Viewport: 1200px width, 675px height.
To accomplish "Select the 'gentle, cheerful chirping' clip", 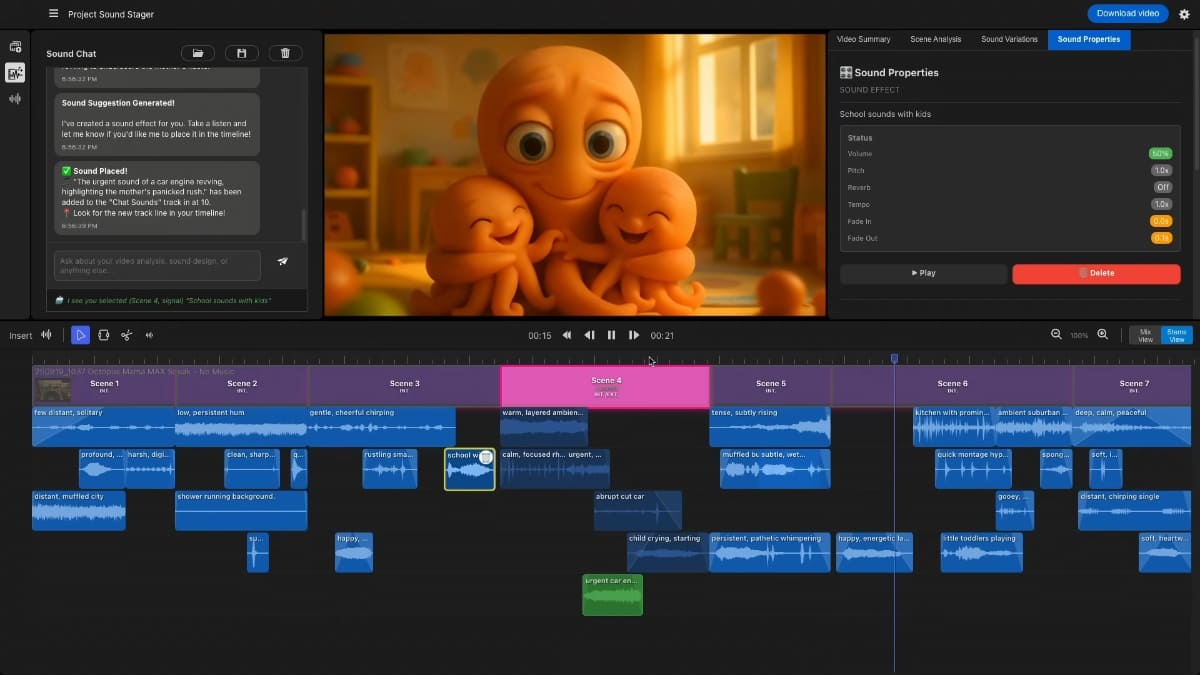I will coord(382,426).
